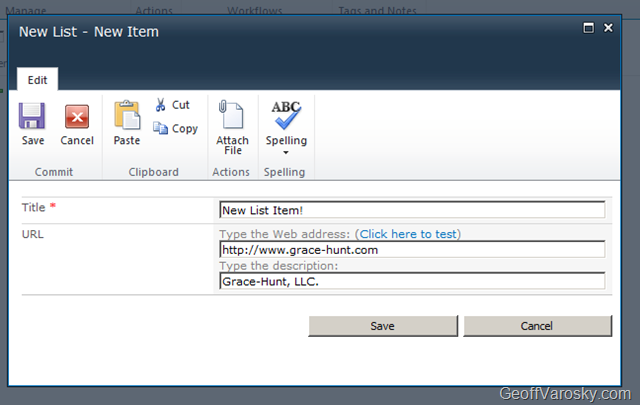The width and height of the screenshot is (640, 405).
Task: Open the 'Click here to test' link
Action: coord(408,234)
